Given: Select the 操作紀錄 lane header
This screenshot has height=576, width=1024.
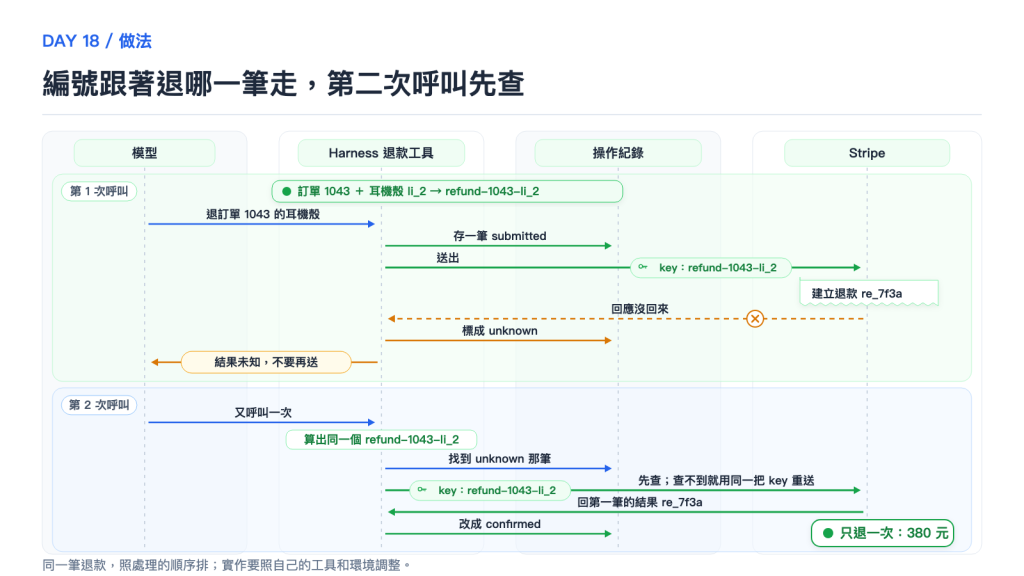Looking at the screenshot, I should [618, 153].
